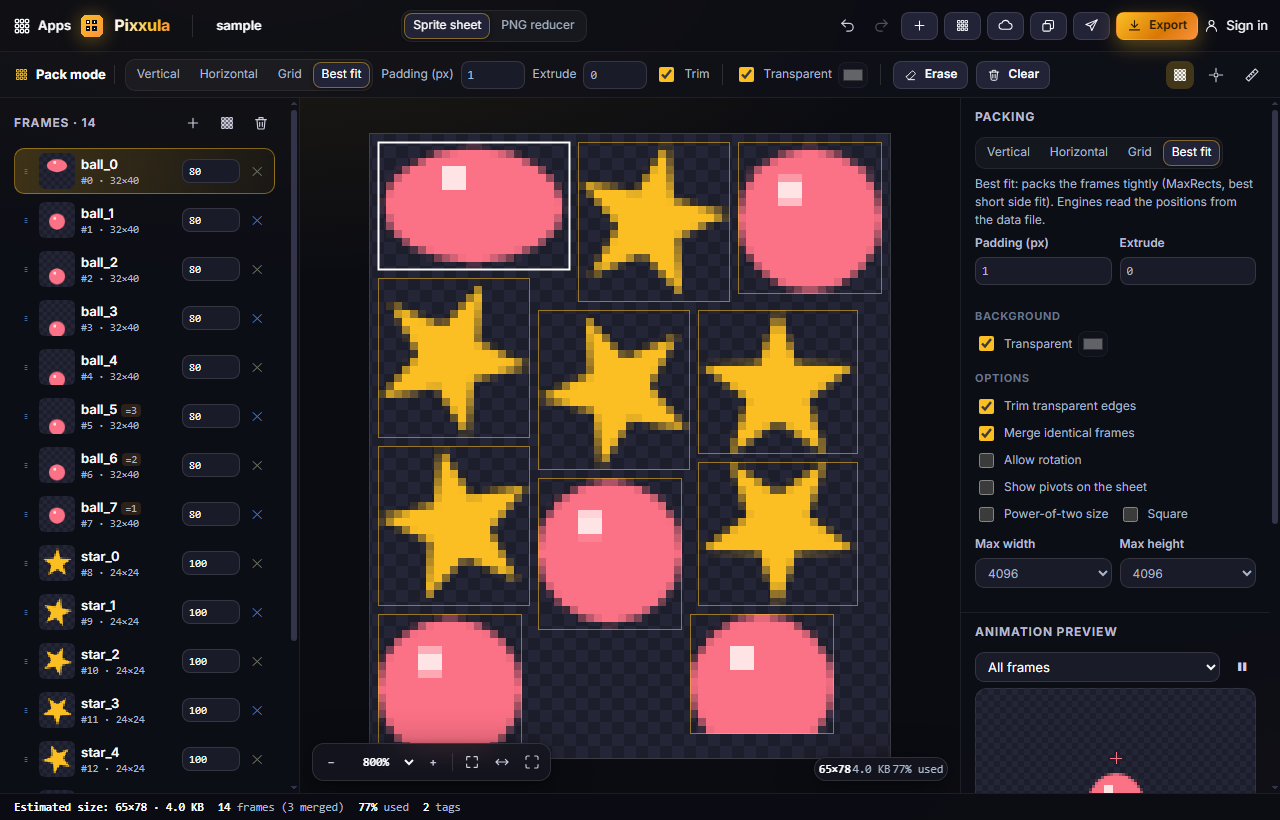Choose Grid in the Packing side panel
The image size is (1280, 820).
point(1140,152)
